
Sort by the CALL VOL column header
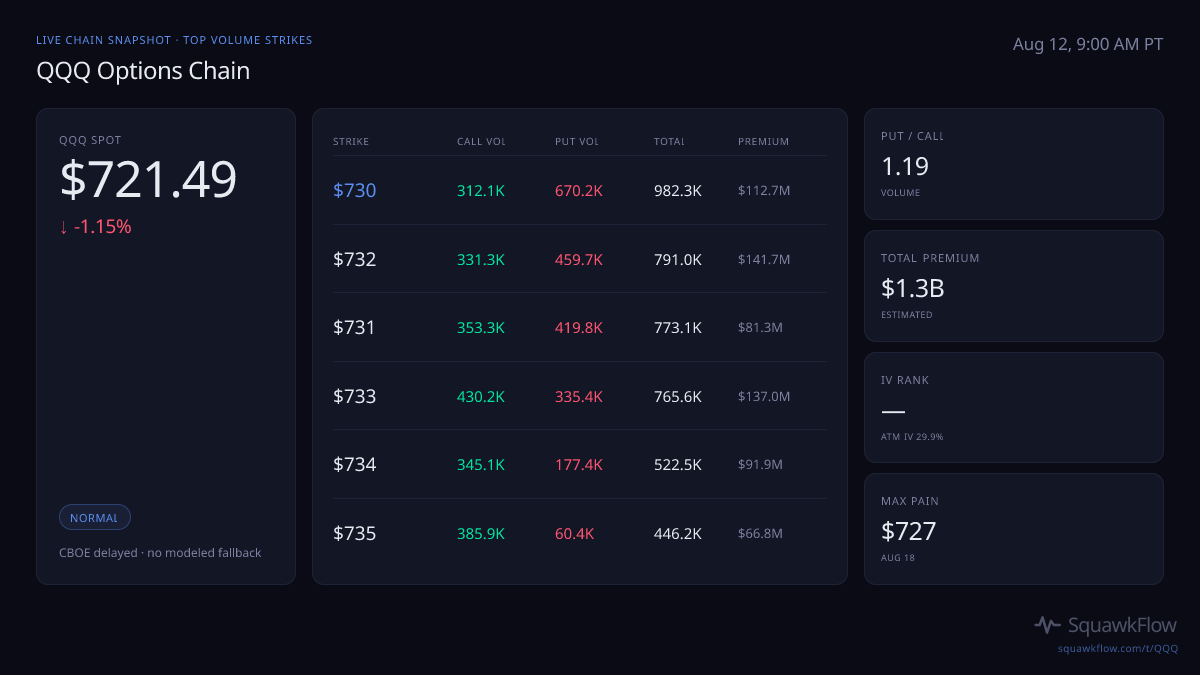[481, 141]
